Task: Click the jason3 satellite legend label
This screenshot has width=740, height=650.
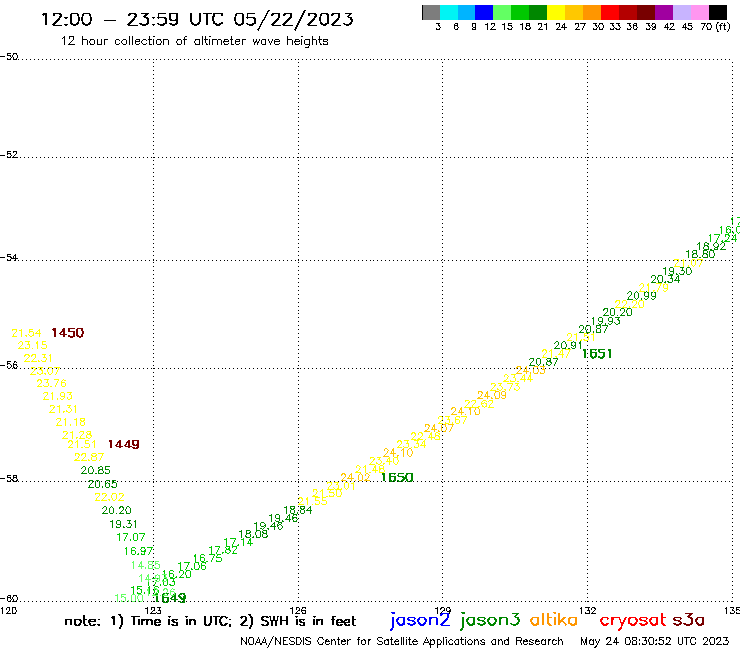Action: [x=490, y=620]
